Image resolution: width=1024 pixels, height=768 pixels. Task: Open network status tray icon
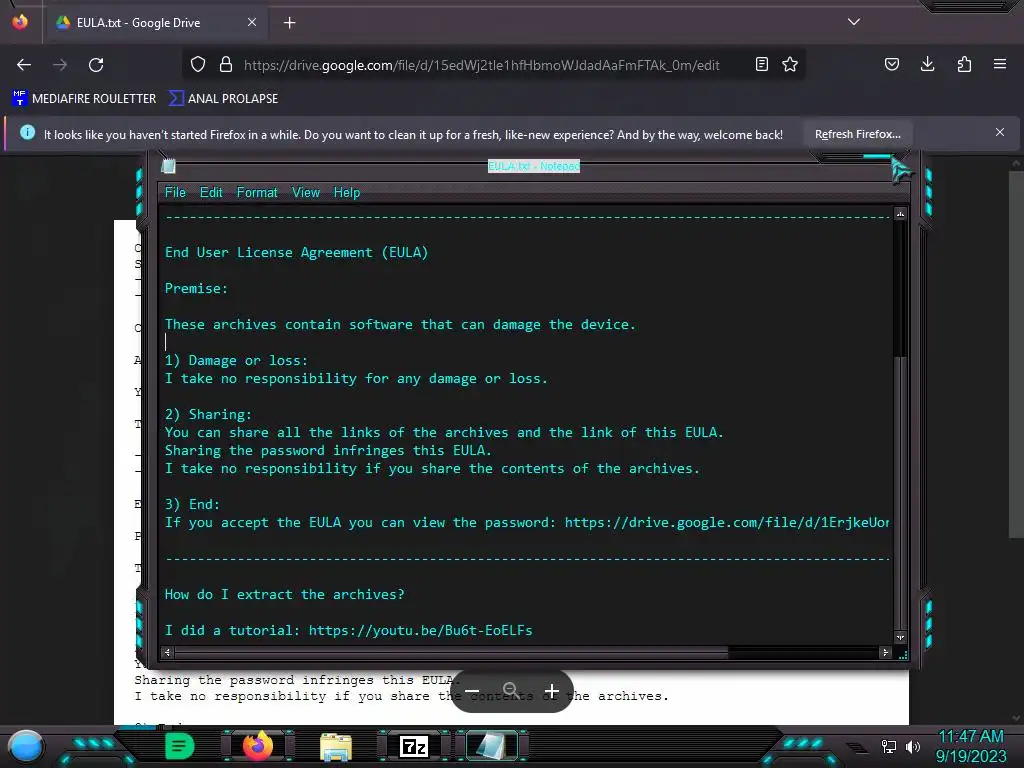point(888,746)
